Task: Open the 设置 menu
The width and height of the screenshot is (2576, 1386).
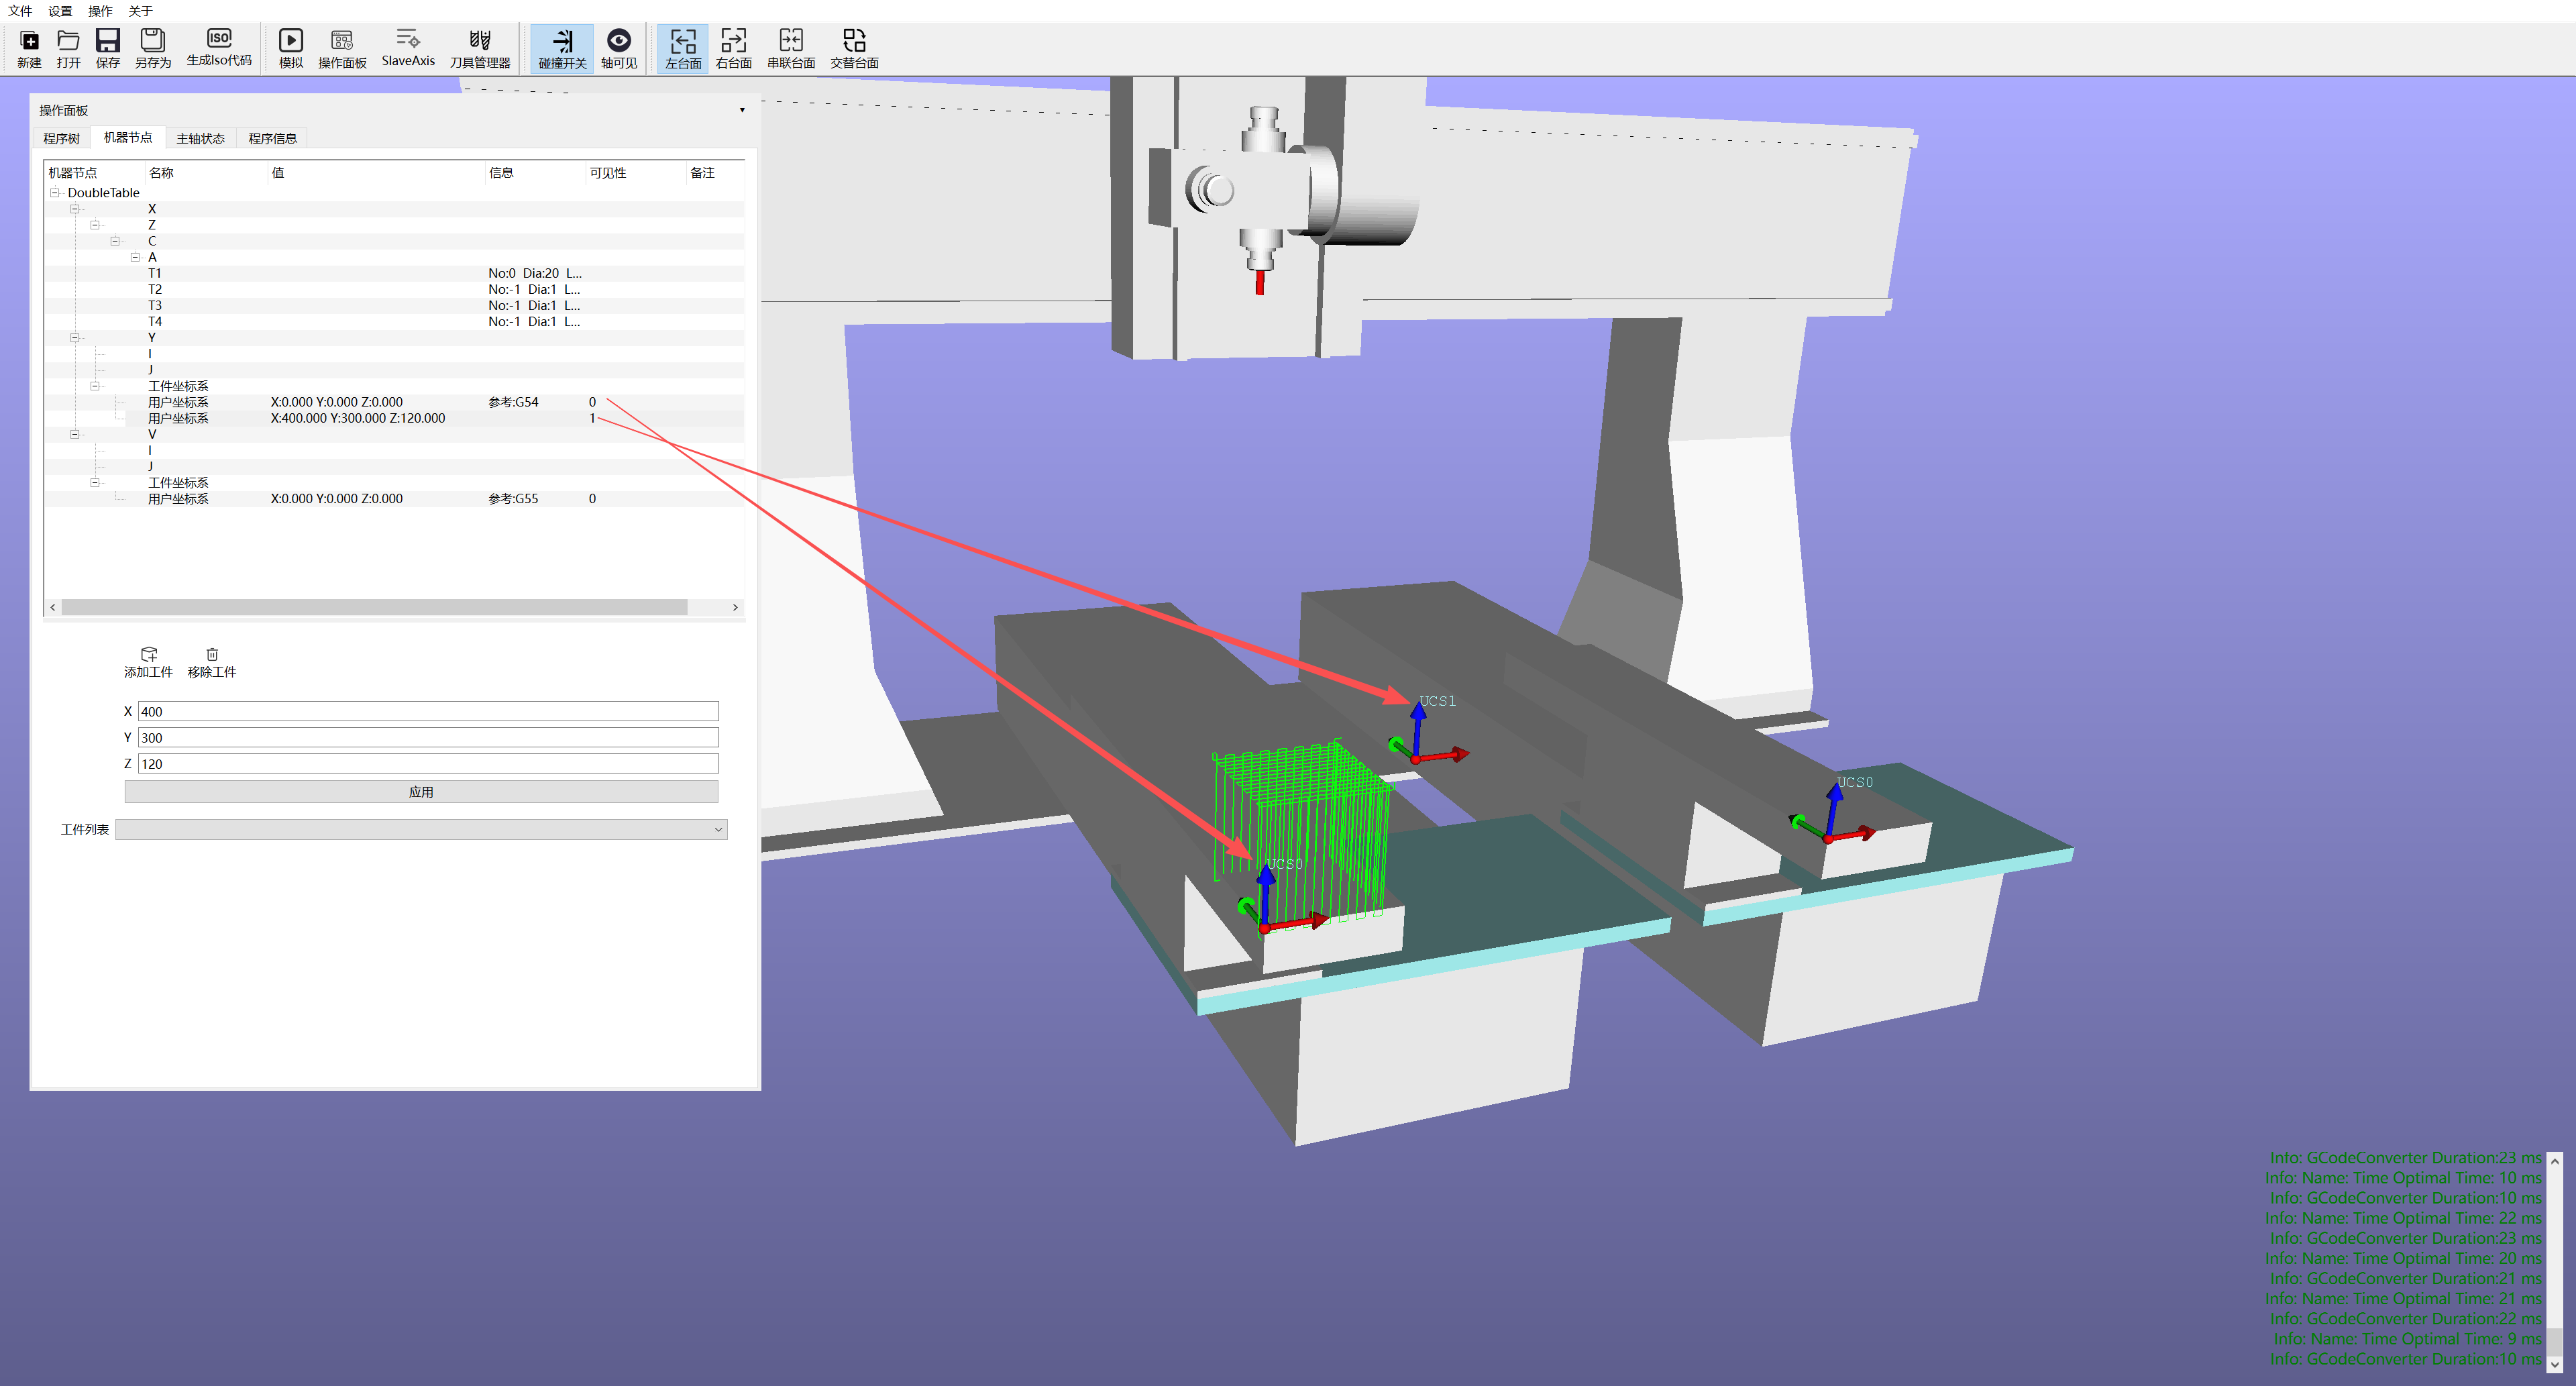Action: [x=60, y=11]
